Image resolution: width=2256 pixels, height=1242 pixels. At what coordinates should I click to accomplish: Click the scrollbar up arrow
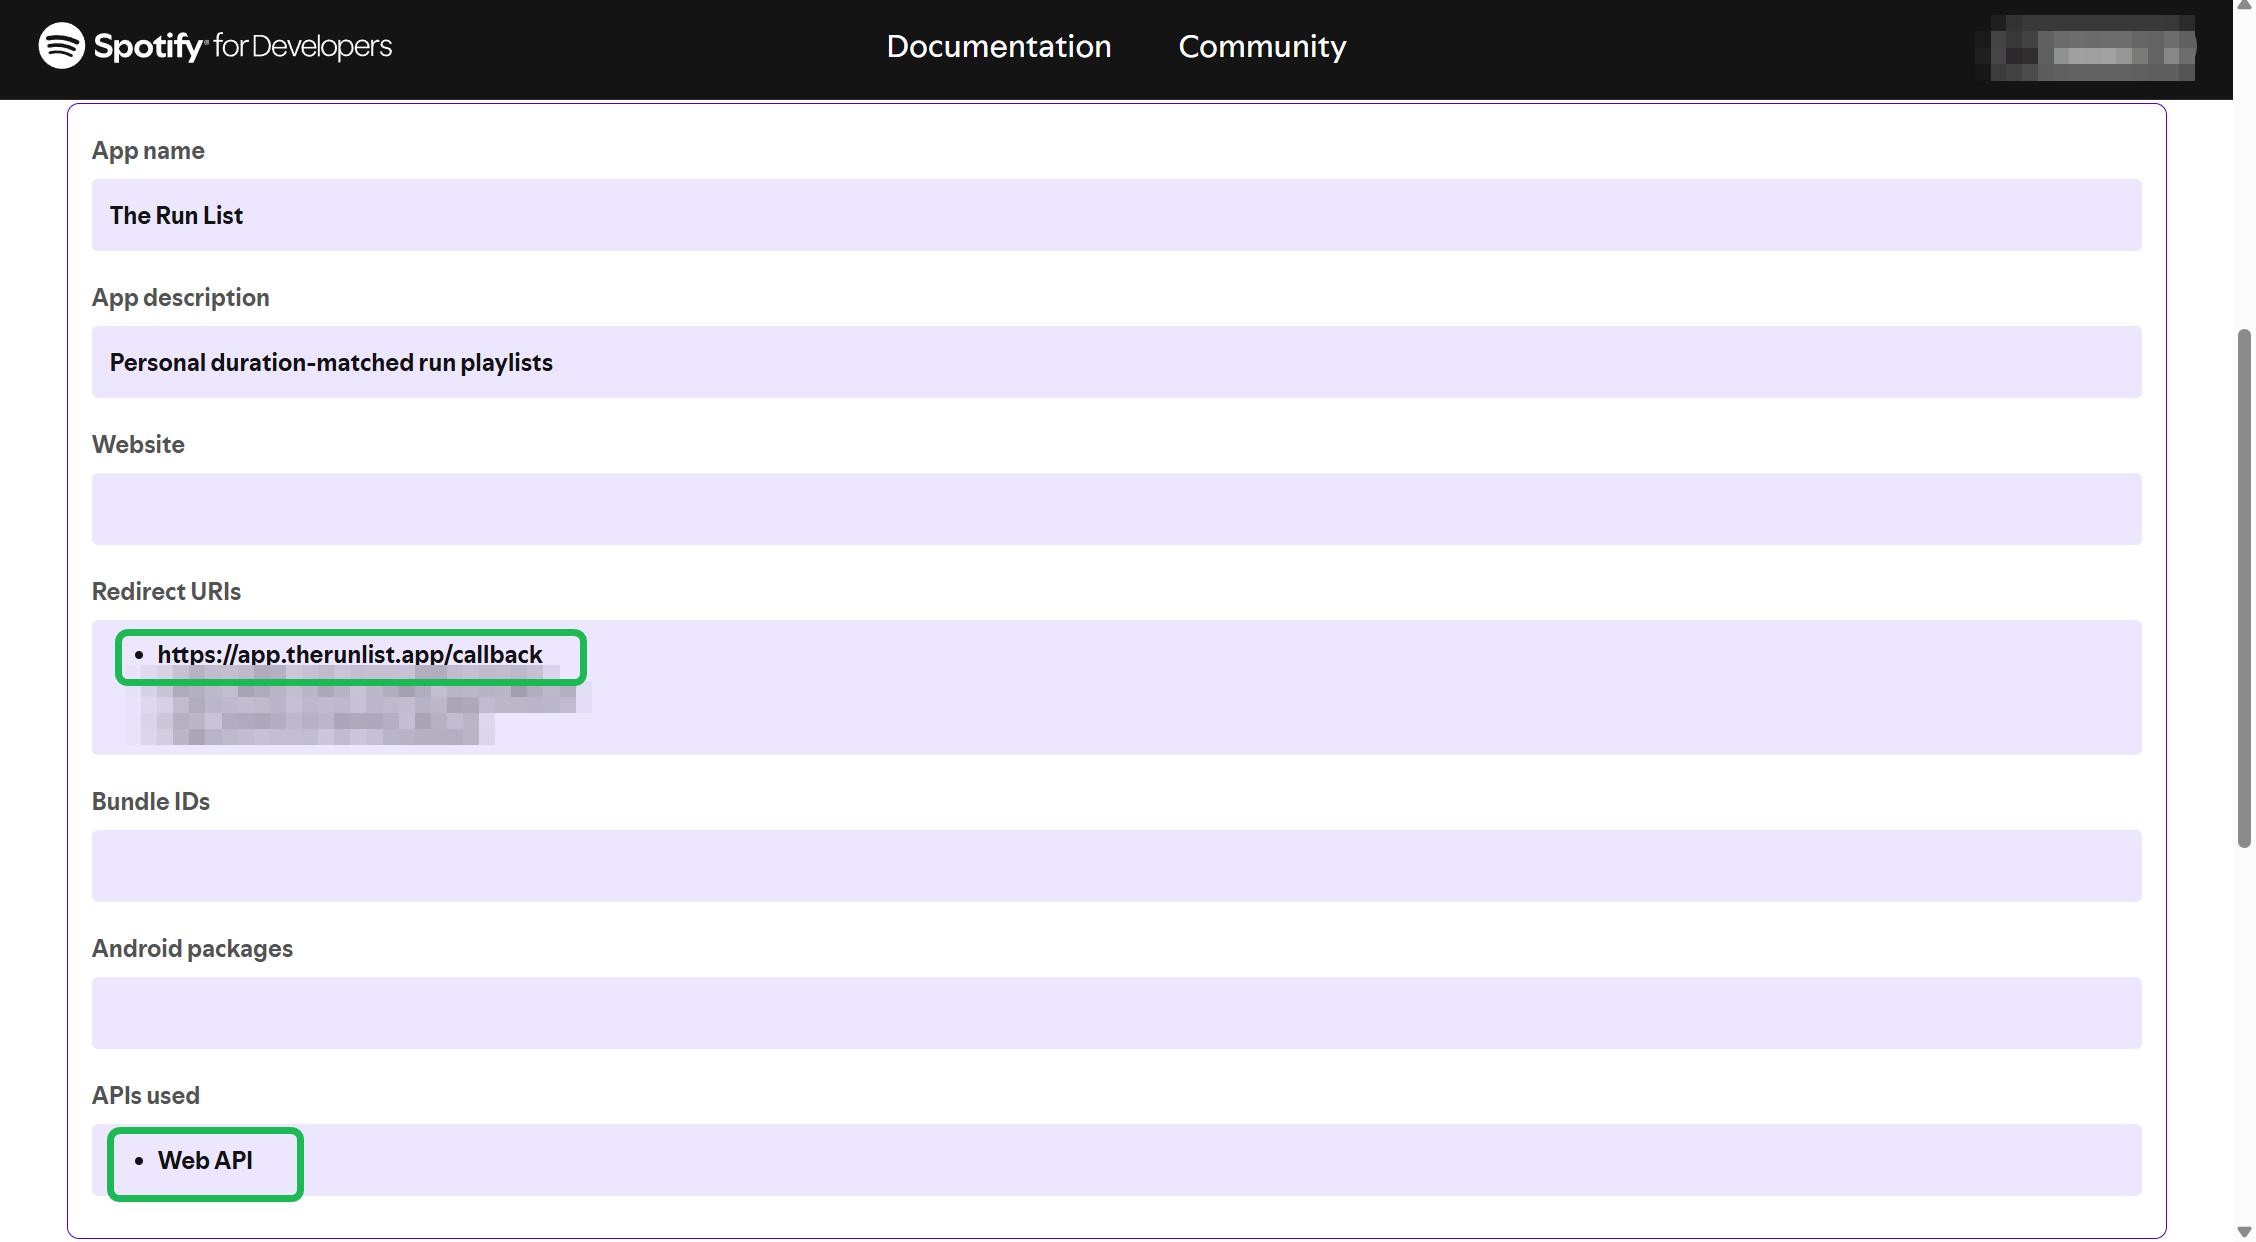click(2244, 6)
